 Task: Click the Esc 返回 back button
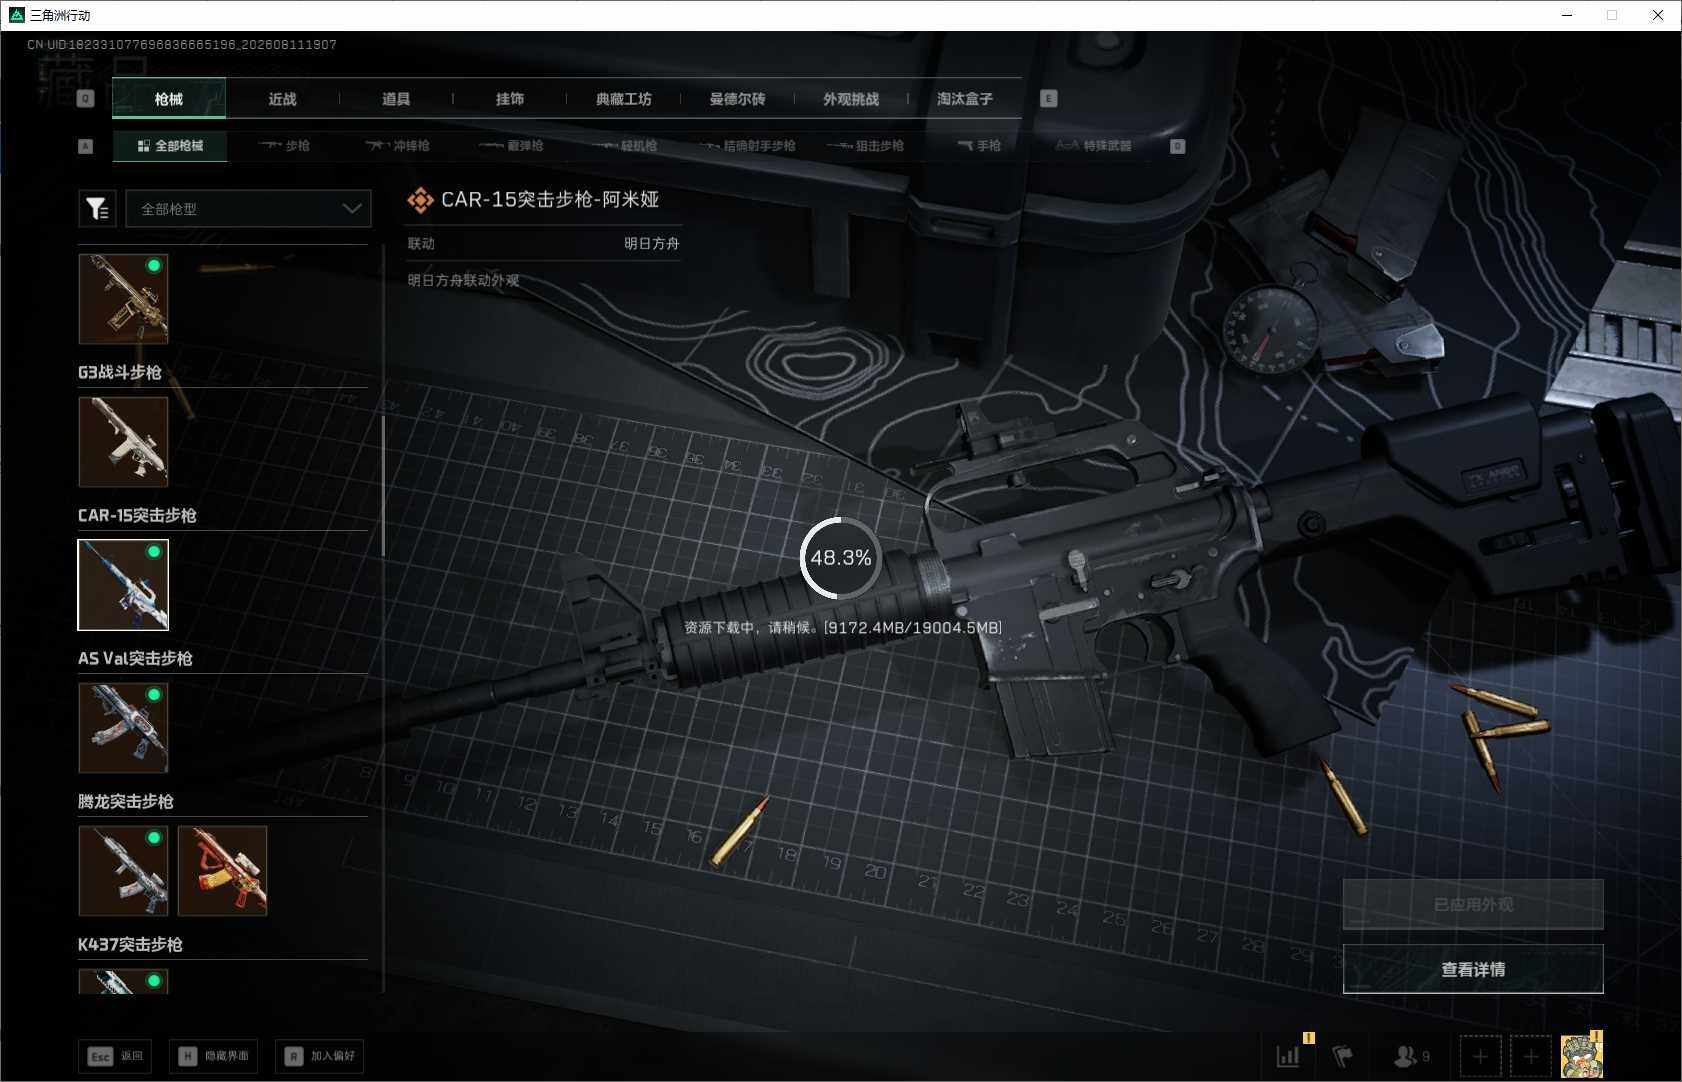point(115,1056)
